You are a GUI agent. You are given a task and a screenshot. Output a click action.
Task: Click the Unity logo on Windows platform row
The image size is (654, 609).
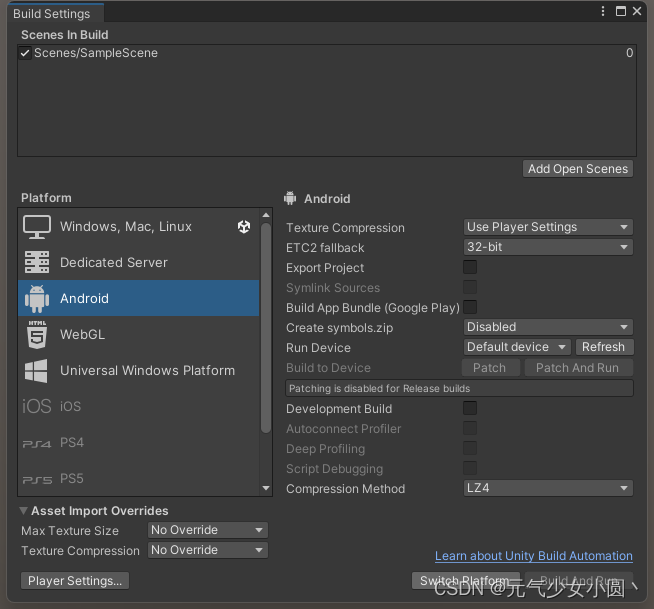tap(244, 226)
